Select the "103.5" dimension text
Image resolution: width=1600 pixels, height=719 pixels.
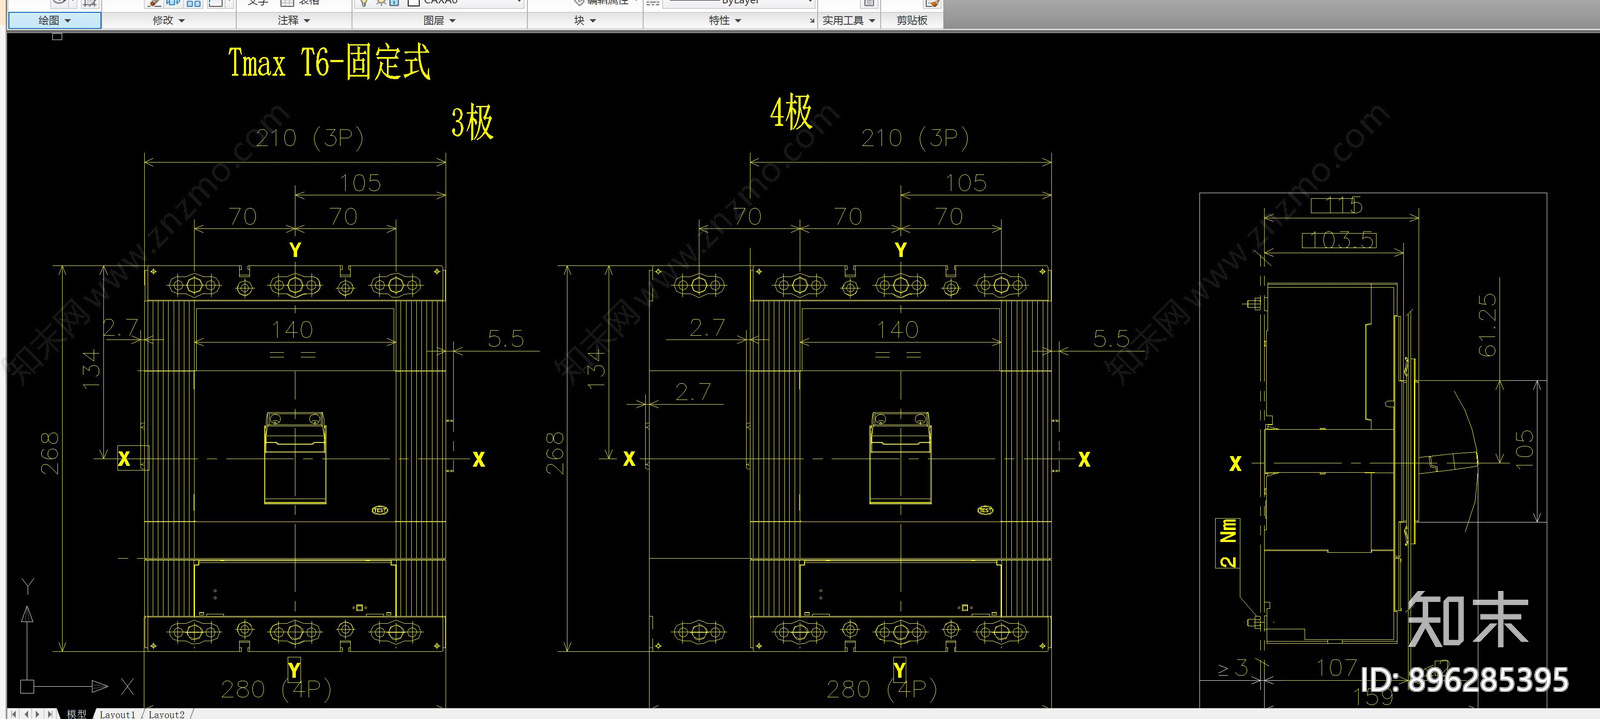click(x=1340, y=240)
